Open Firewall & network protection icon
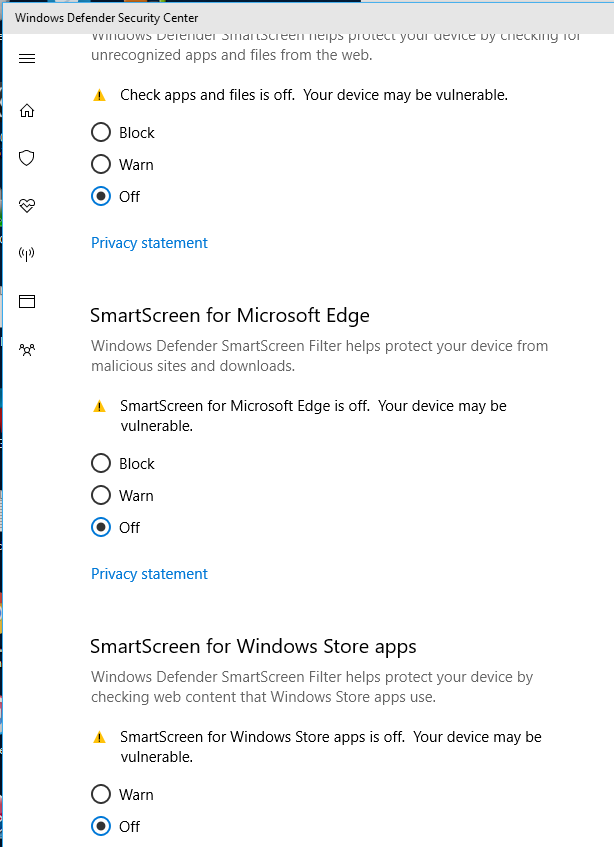 27,253
